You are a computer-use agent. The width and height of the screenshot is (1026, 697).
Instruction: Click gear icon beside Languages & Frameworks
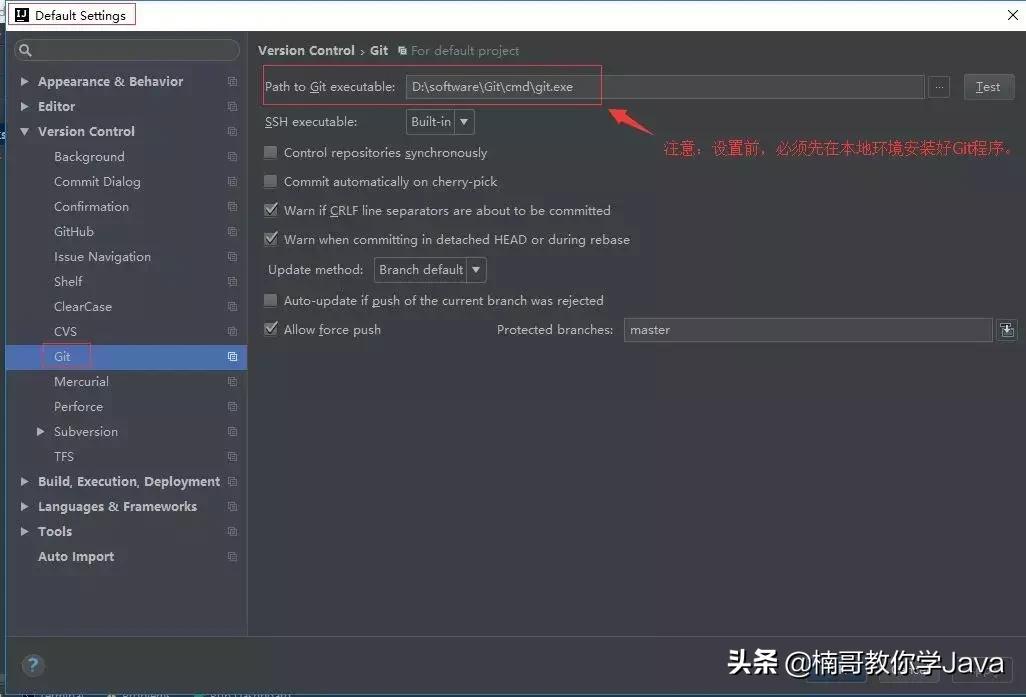tap(231, 506)
